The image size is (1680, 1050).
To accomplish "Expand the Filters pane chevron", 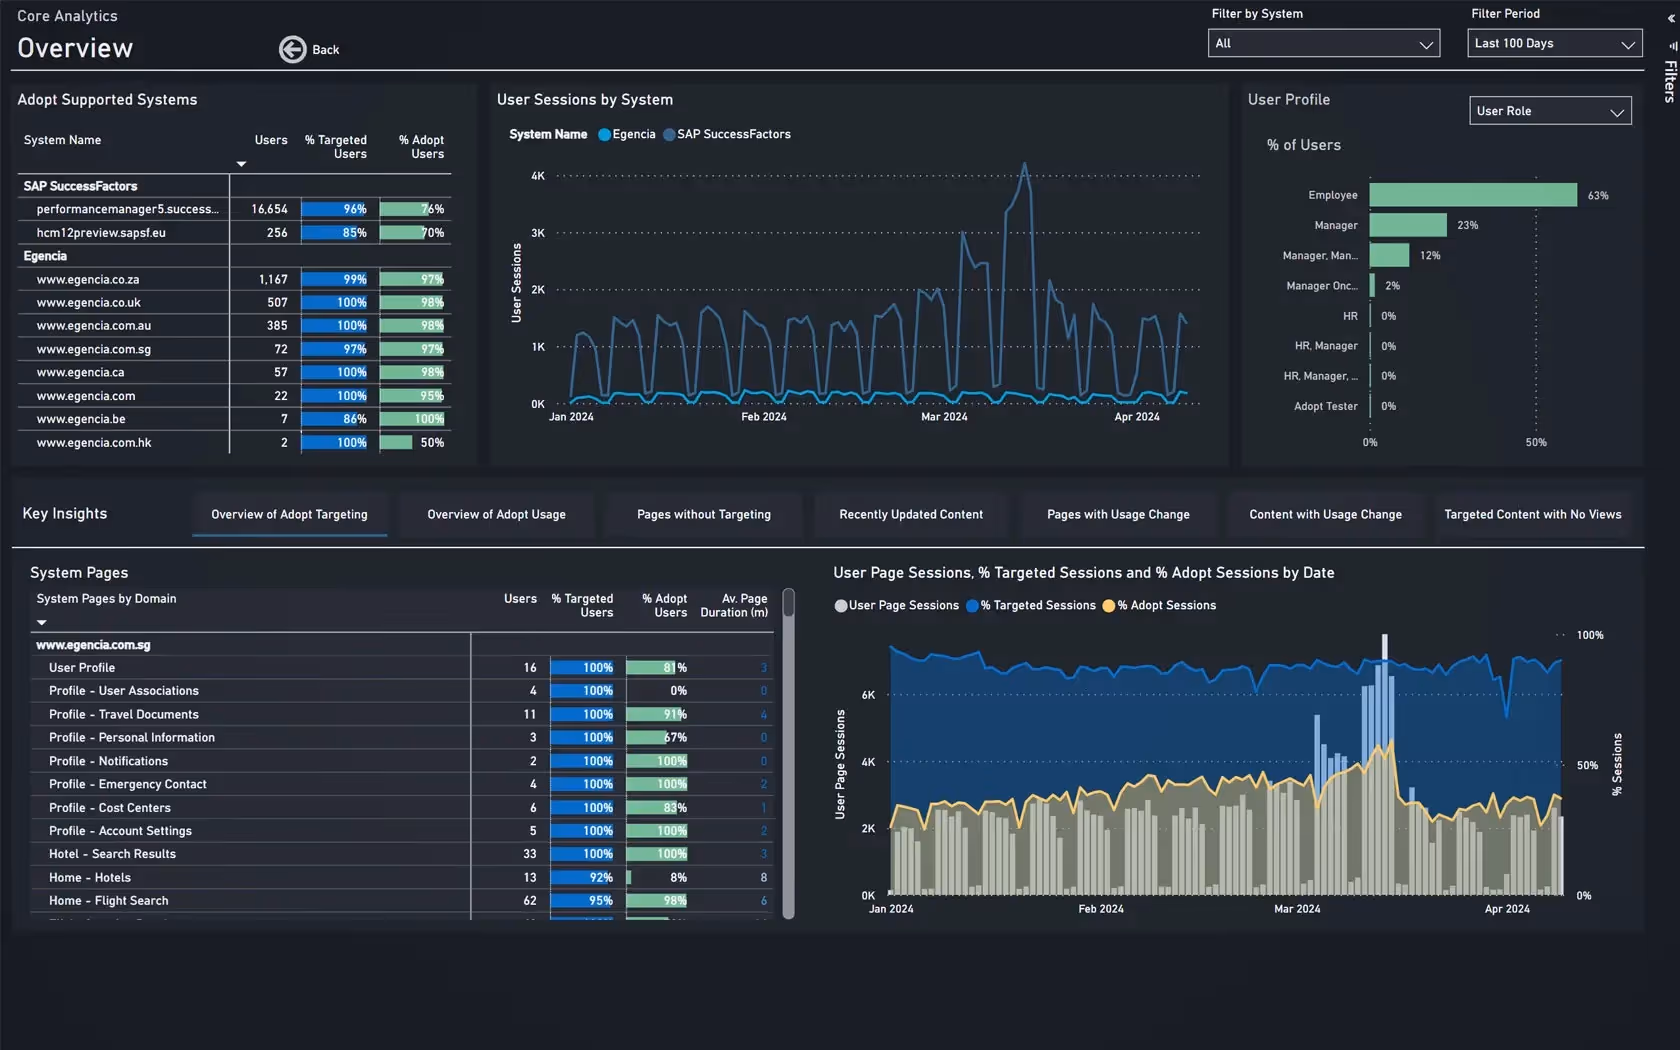I will point(1671,18).
